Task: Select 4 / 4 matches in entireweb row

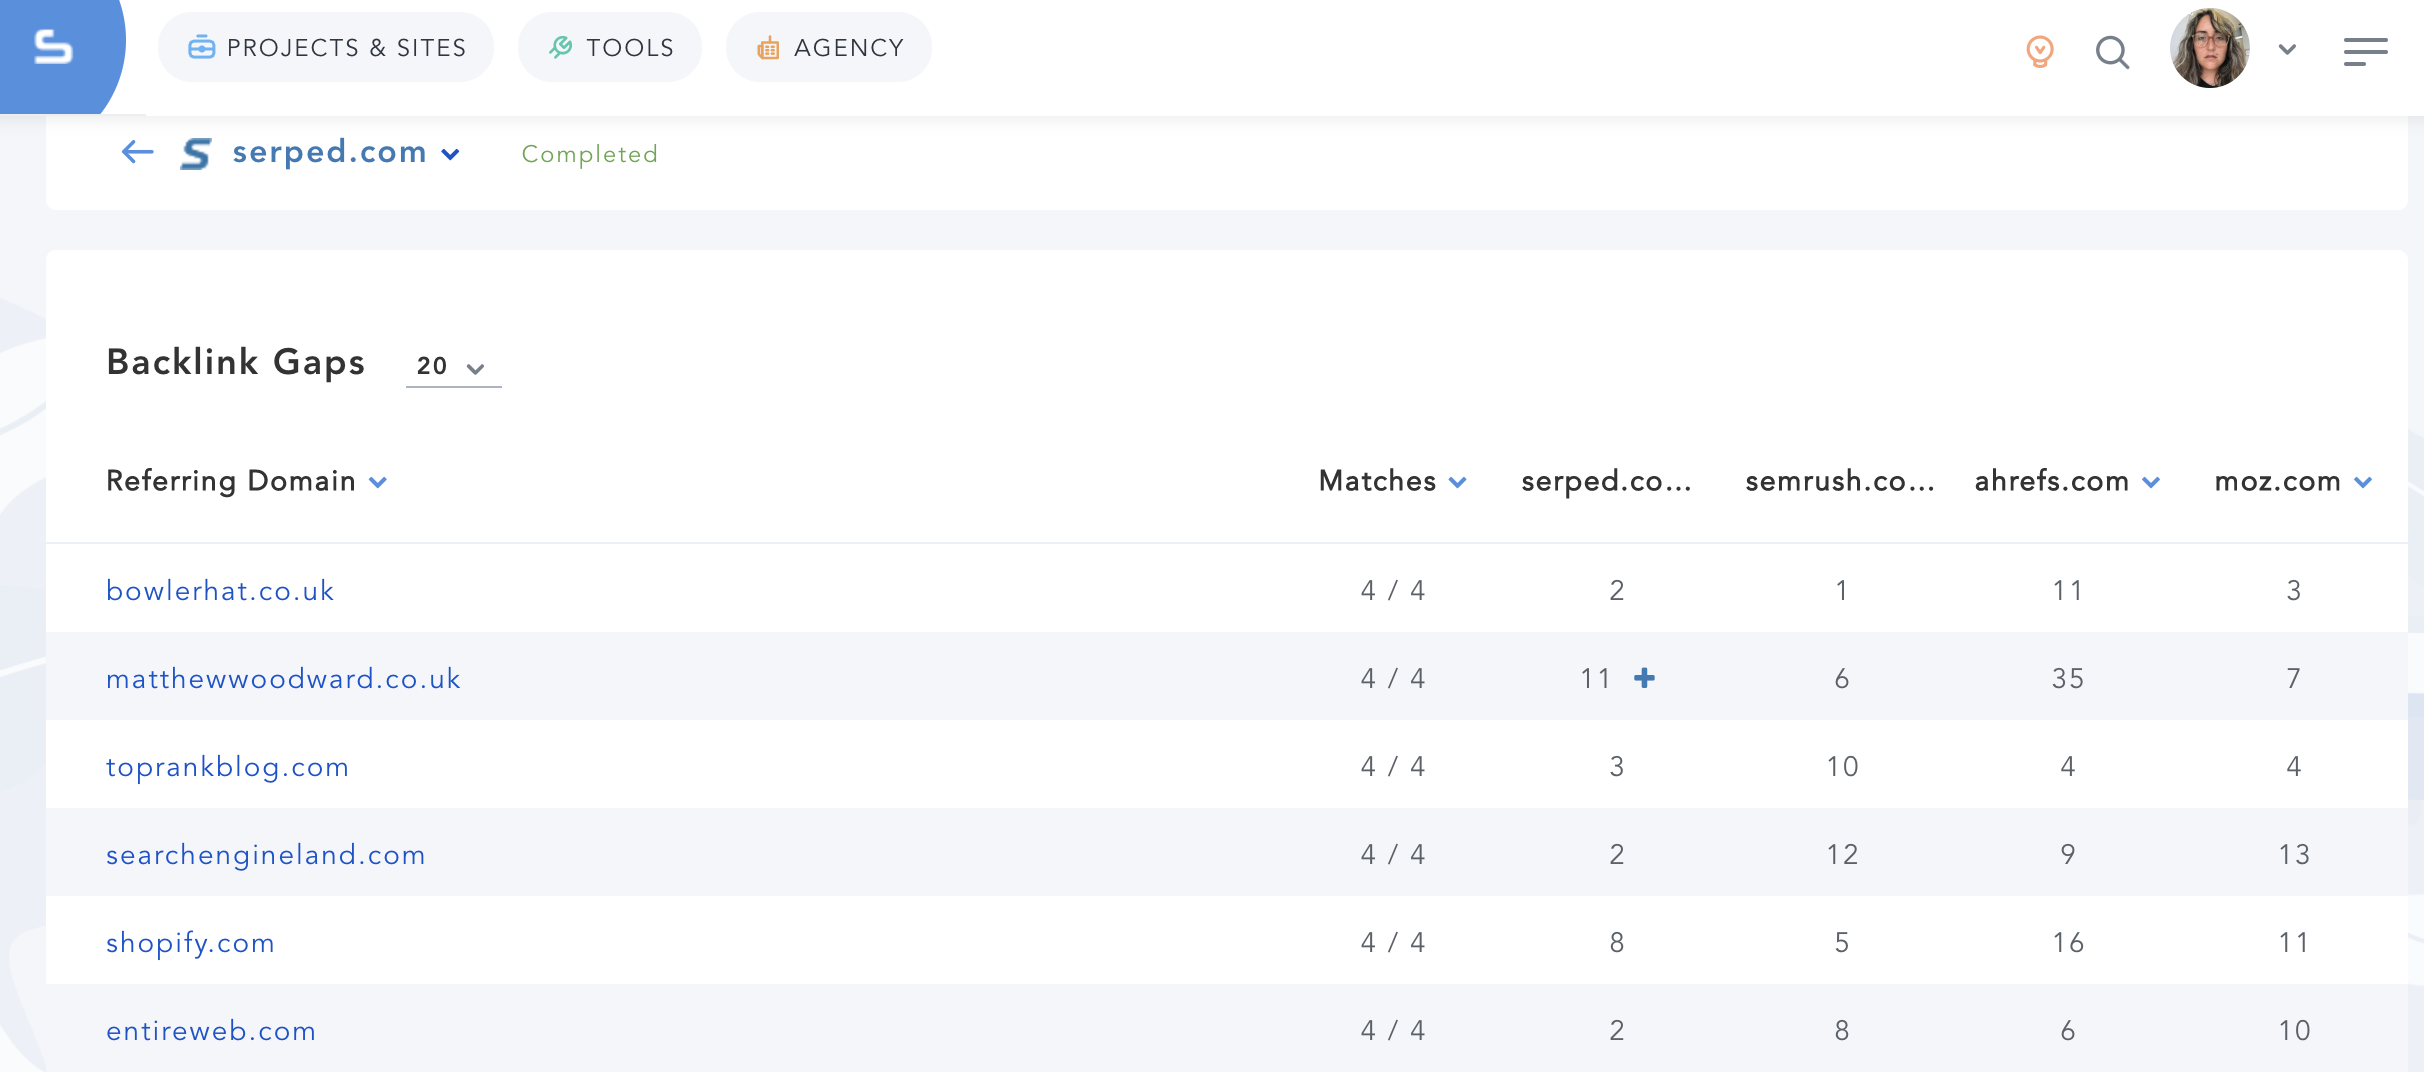Action: pyautogui.click(x=1392, y=1031)
